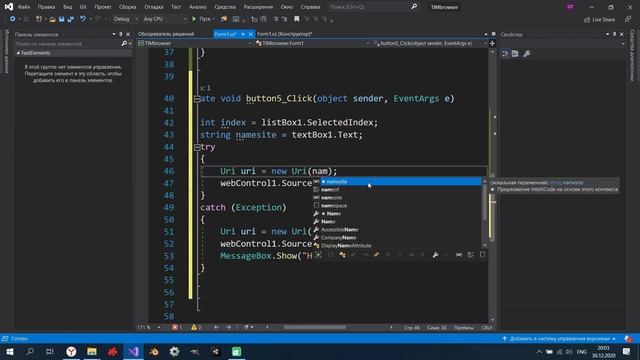Start debugging with the green Пуск button
Screen dimensions: 640x360
click(202, 19)
